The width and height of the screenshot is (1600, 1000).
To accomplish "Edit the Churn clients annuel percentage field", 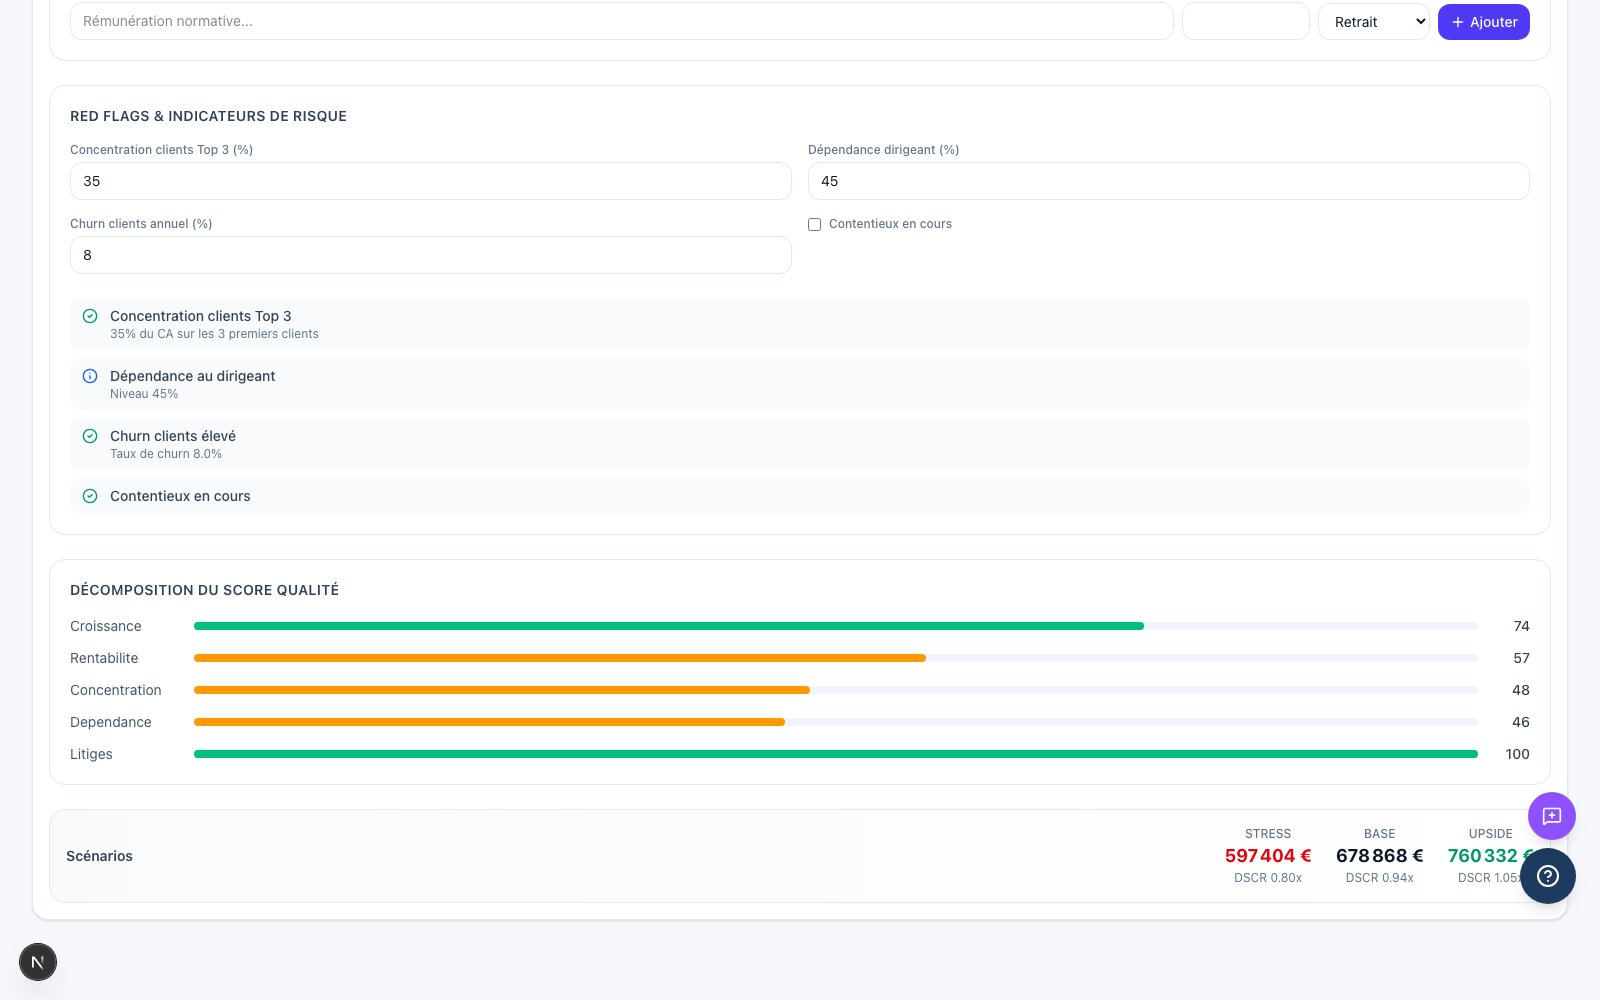I will pyautogui.click(x=431, y=255).
